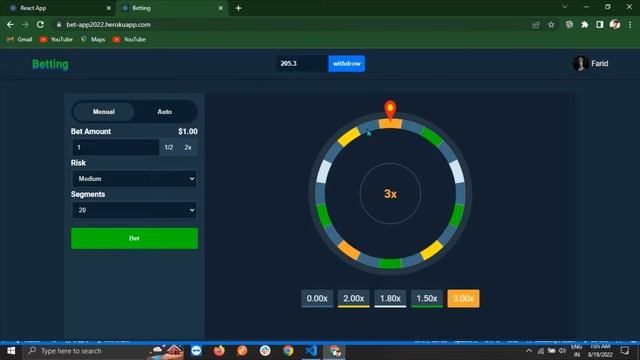Click the withdraw button
The width and height of the screenshot is (640, 360).
tap(347, 64)
